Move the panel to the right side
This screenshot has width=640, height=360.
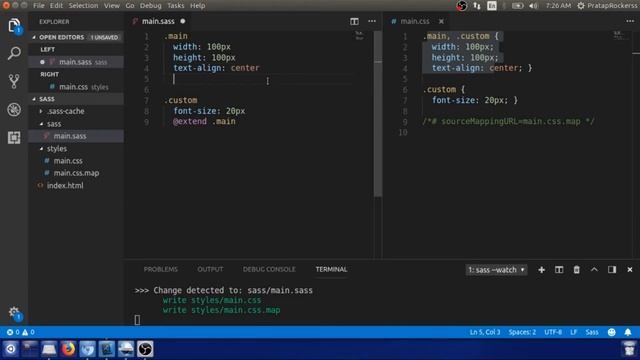[612, 269]
